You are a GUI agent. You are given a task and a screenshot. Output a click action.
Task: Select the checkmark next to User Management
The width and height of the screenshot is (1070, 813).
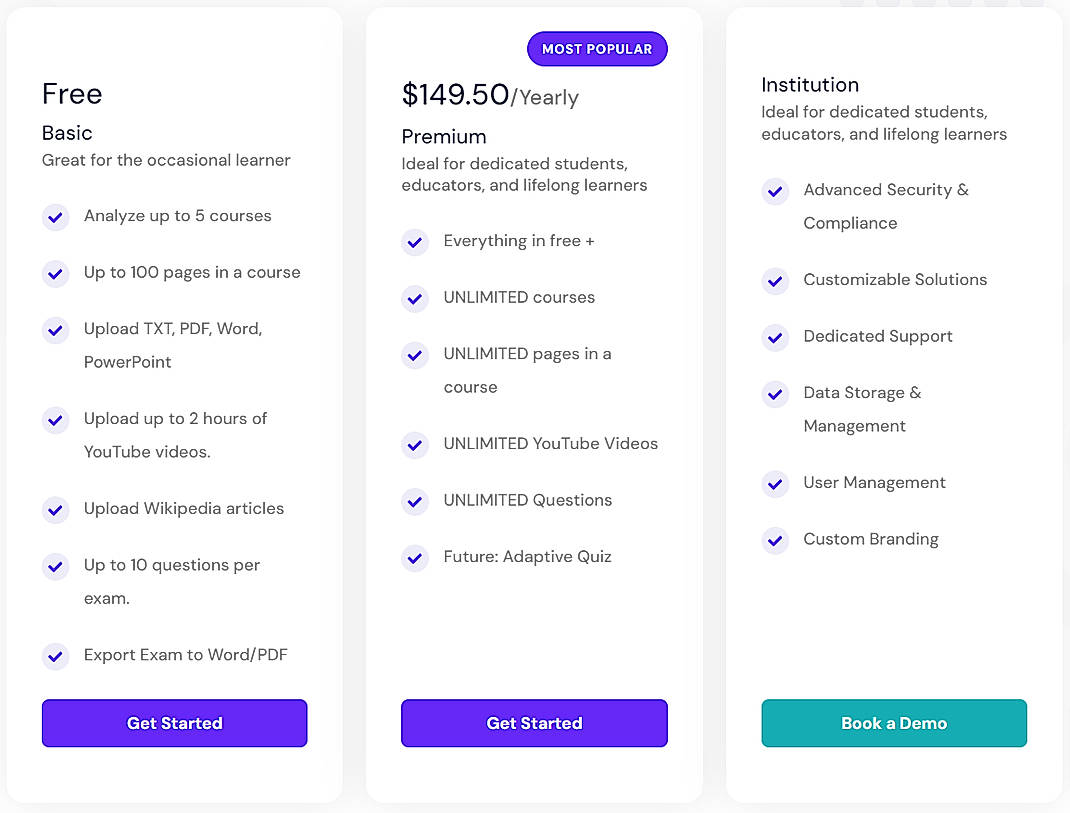775,484
